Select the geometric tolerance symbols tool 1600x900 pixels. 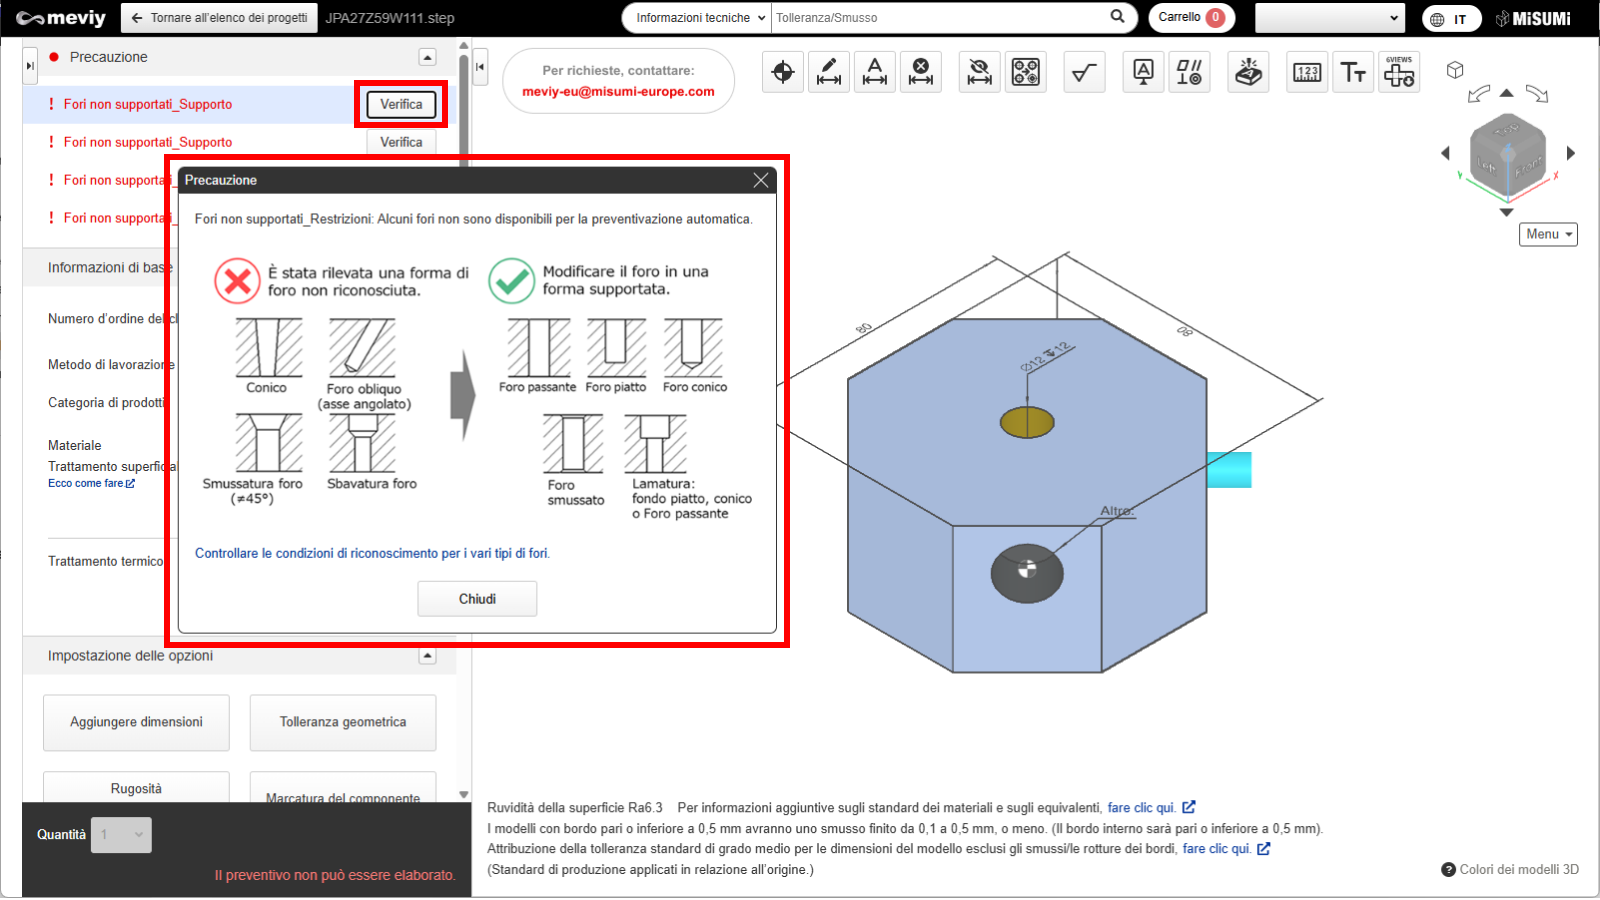1189,72
